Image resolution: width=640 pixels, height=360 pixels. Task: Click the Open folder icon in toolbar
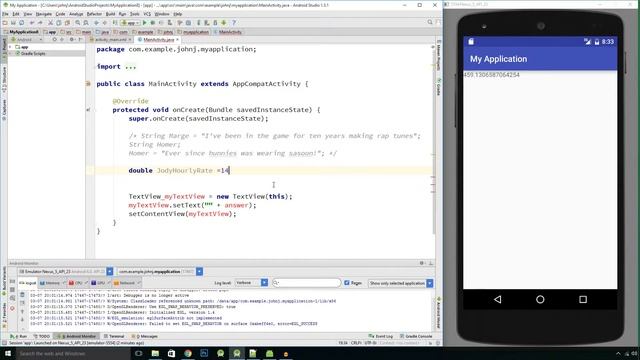click(5, 23)
